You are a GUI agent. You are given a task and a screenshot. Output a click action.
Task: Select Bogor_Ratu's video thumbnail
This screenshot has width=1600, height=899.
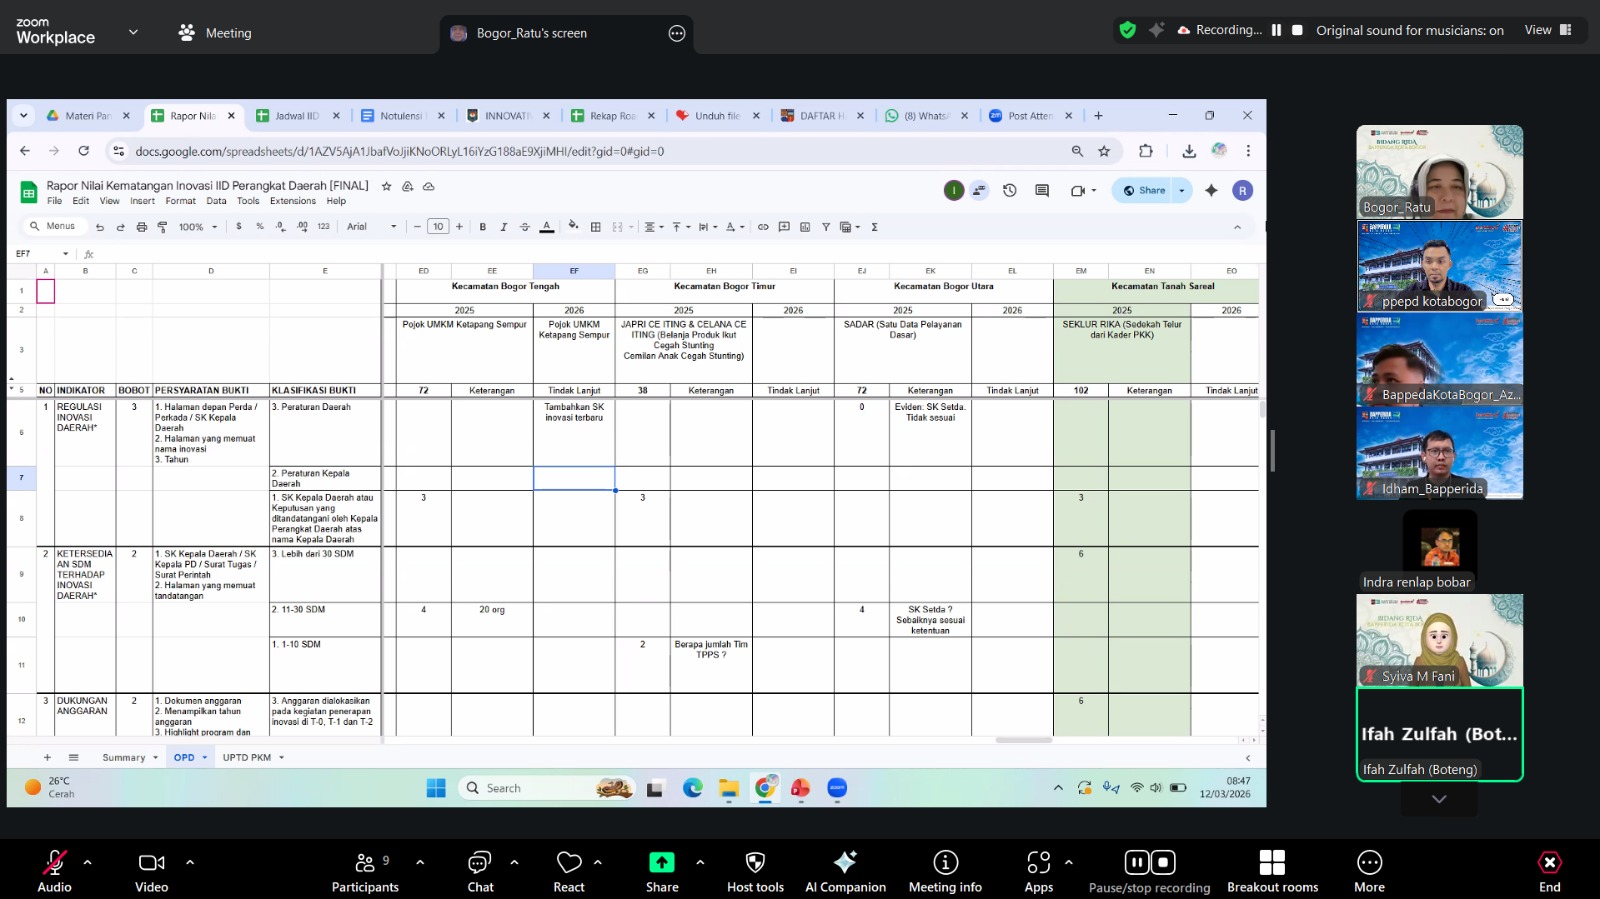[1439, 172]
